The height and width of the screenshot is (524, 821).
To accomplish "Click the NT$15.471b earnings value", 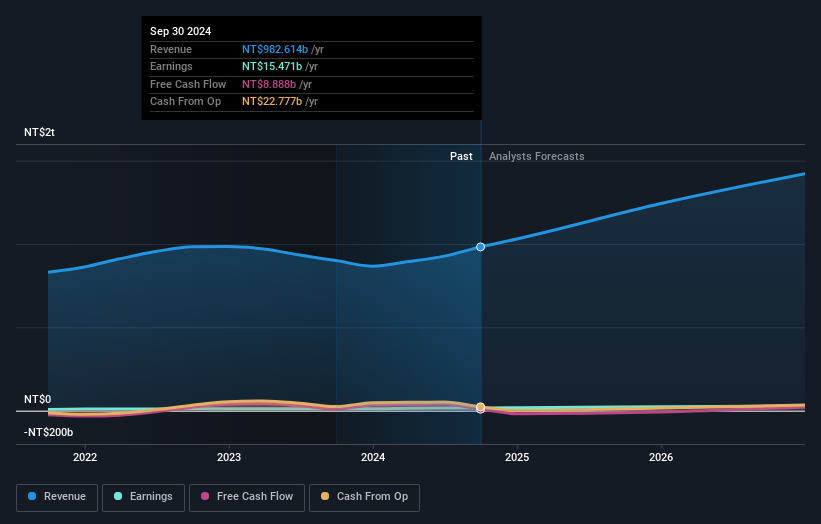I will 272,66.
